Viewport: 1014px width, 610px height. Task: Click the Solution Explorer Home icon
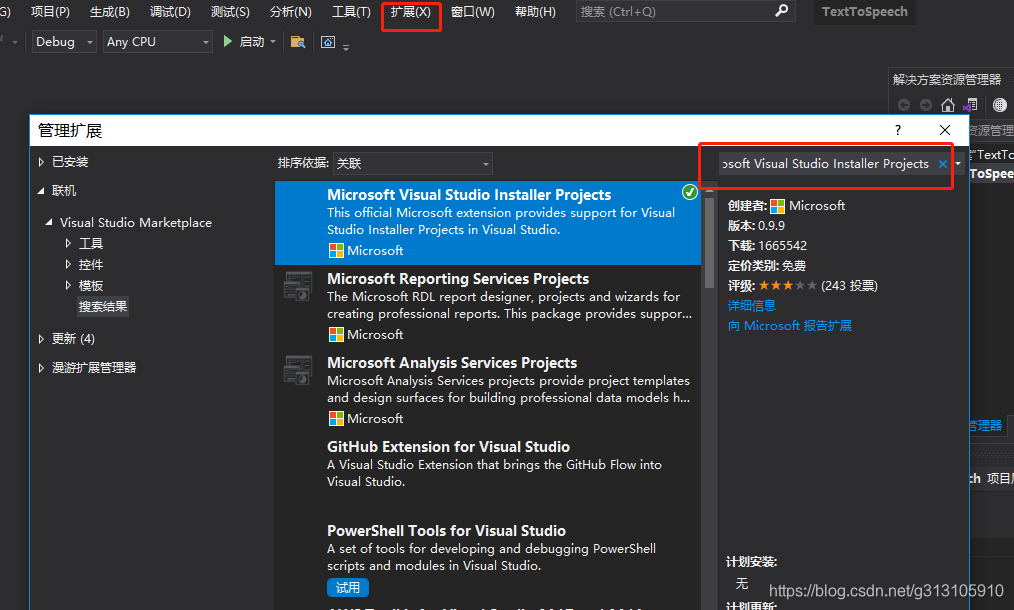point(947,105)
